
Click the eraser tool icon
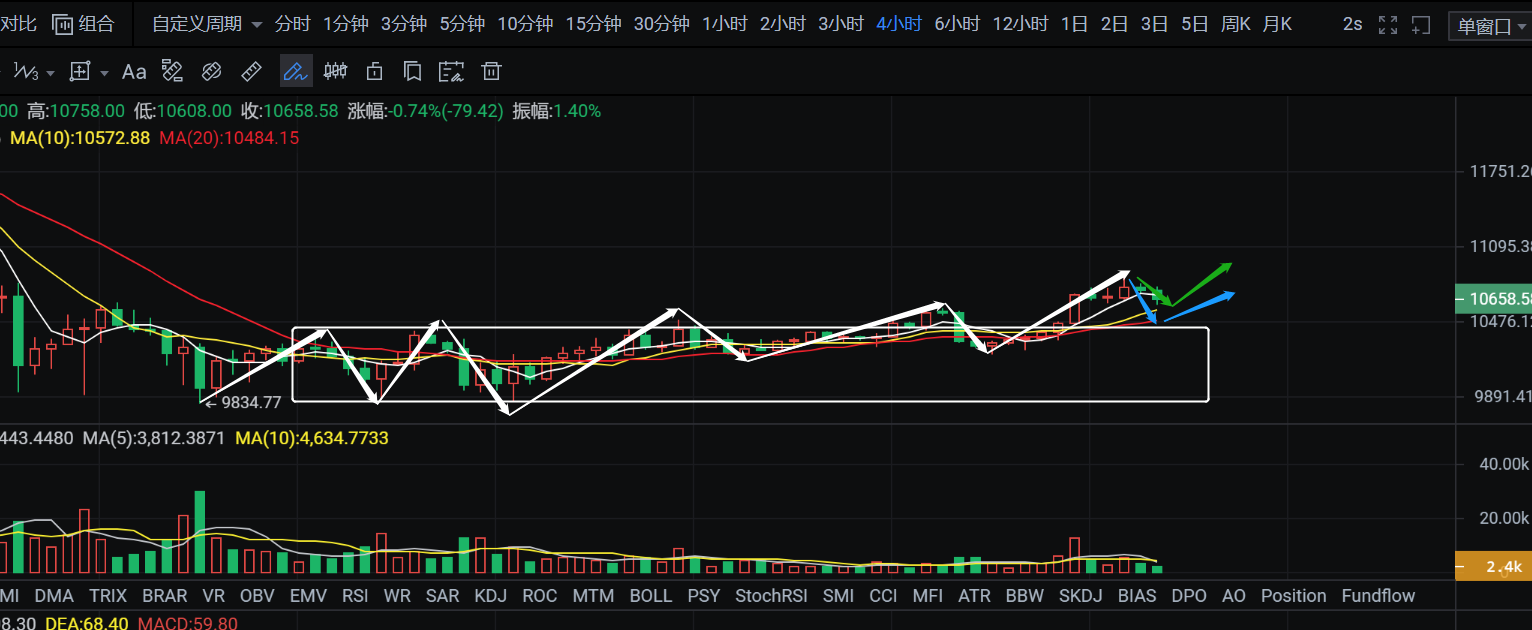[211, 71]
